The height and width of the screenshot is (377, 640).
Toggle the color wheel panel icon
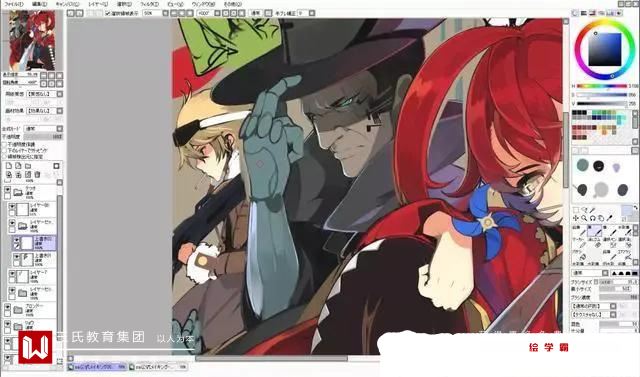point(575,13)
